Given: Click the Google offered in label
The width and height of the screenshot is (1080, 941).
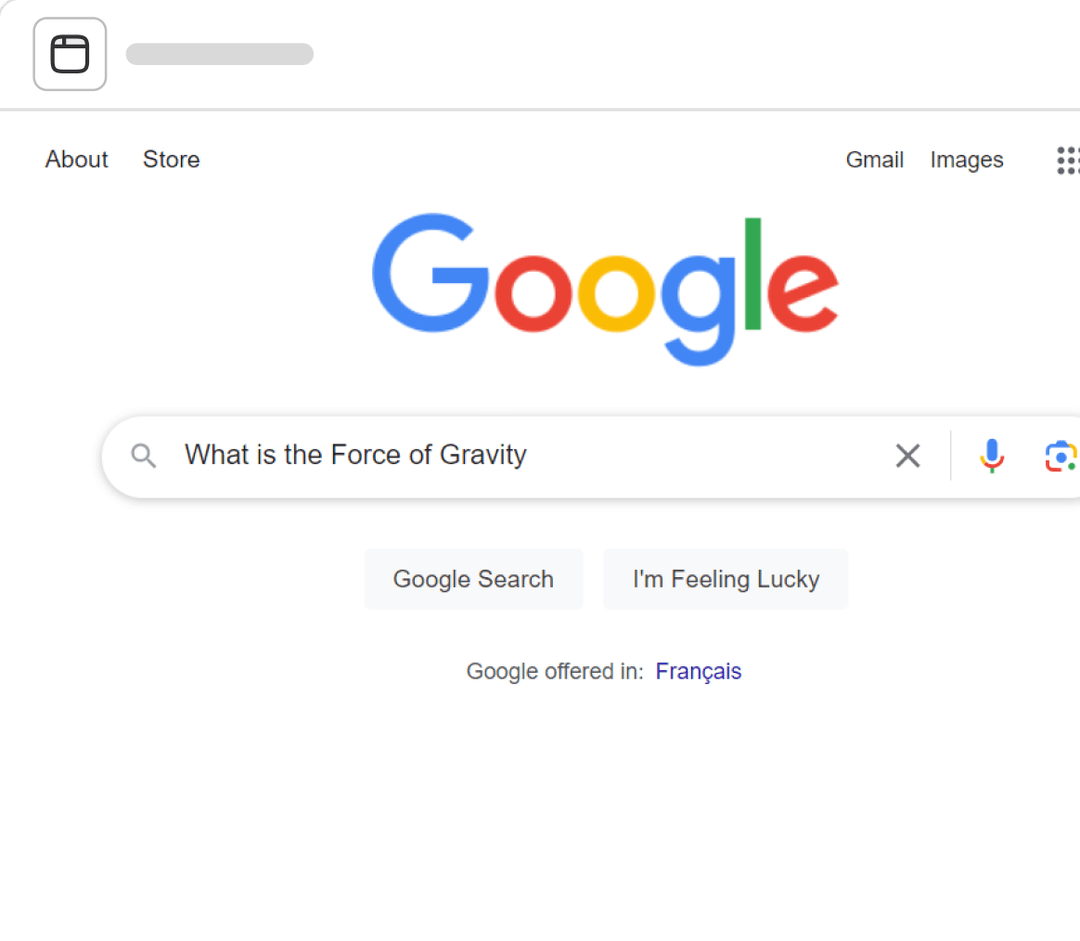Looking at the screenshot, I should pos(554,671).
